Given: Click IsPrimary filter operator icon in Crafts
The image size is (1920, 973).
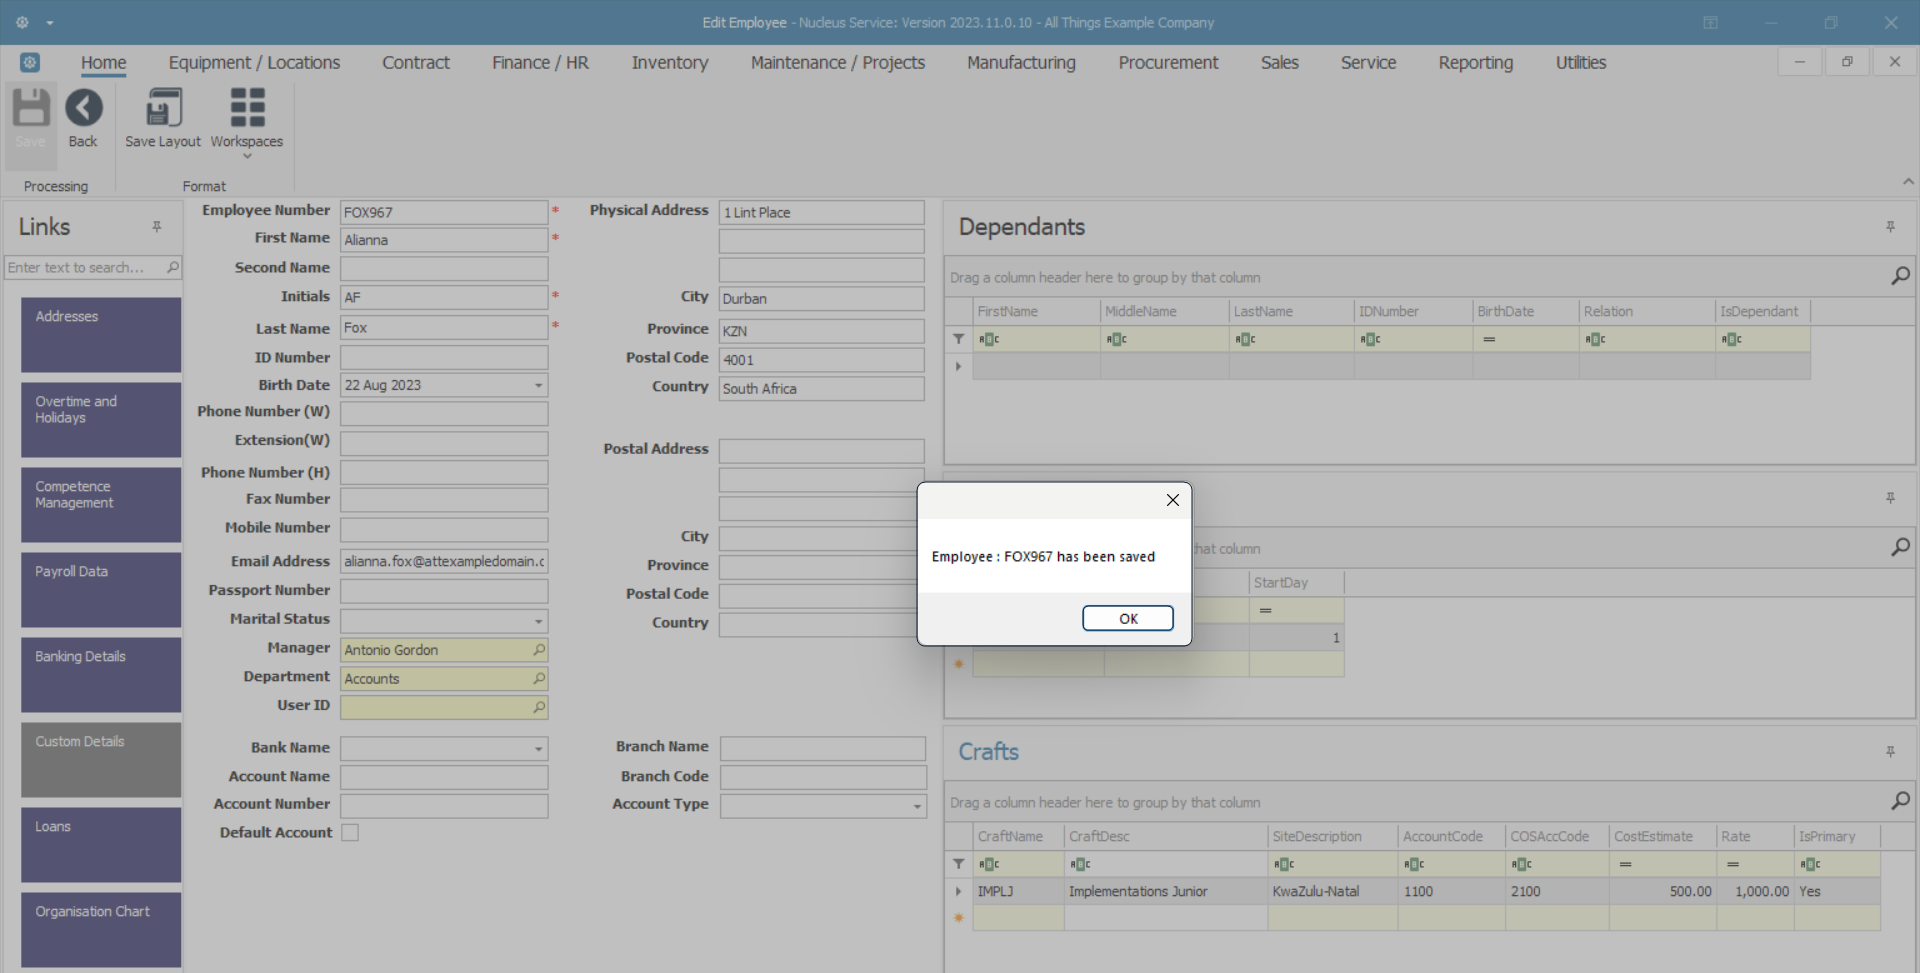Looking at the screenshot, I should (1810, 864).
